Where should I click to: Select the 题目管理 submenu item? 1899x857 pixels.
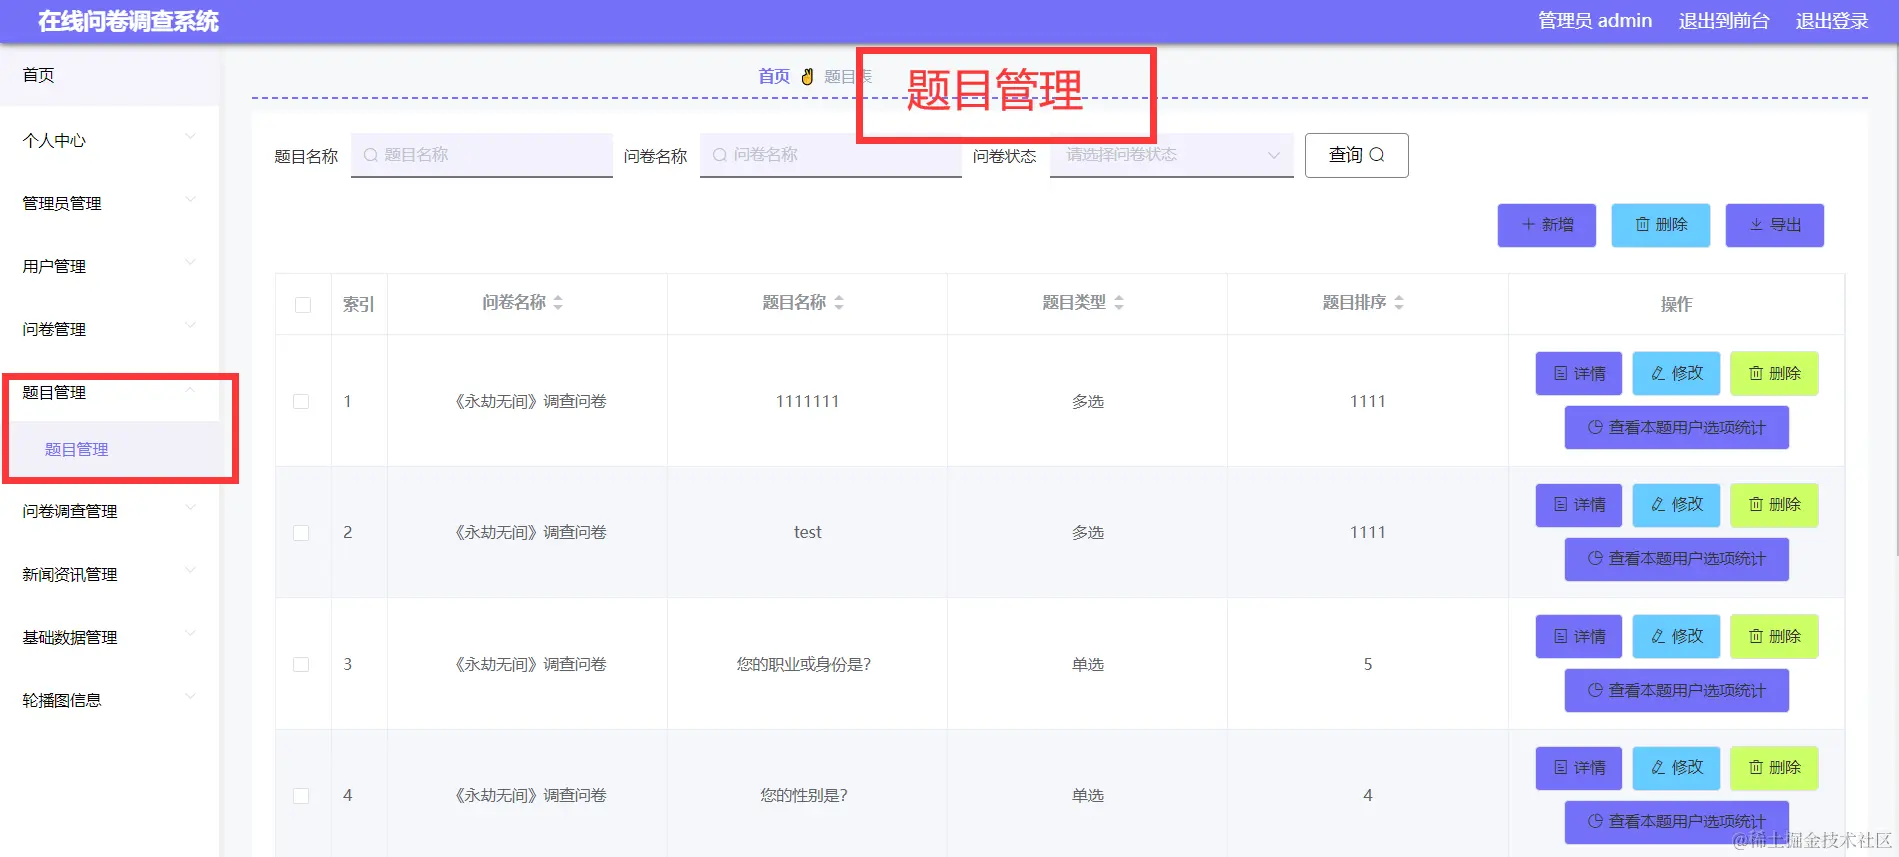click(110, 449)
